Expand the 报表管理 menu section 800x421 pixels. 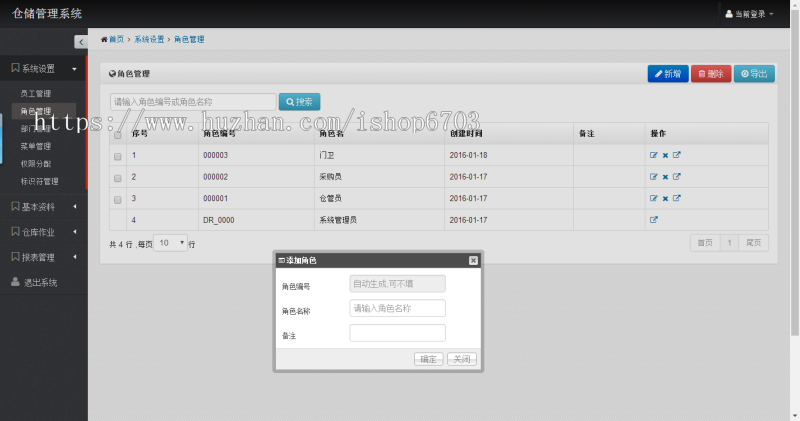tap(43, 257)
